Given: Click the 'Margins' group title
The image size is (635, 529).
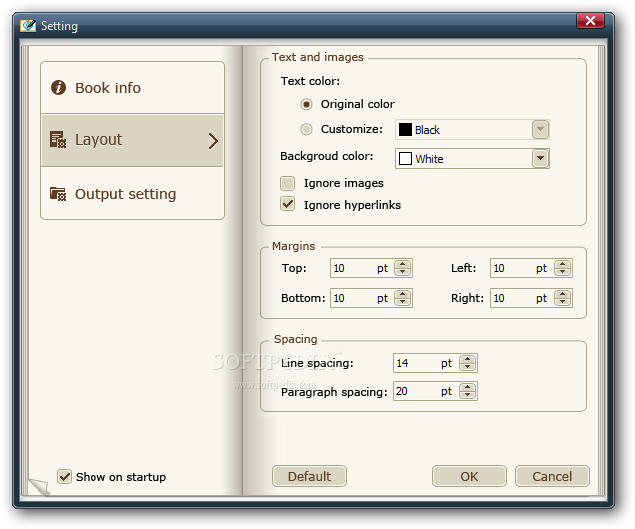Looking at the screenshot, I should click(294, 246).
